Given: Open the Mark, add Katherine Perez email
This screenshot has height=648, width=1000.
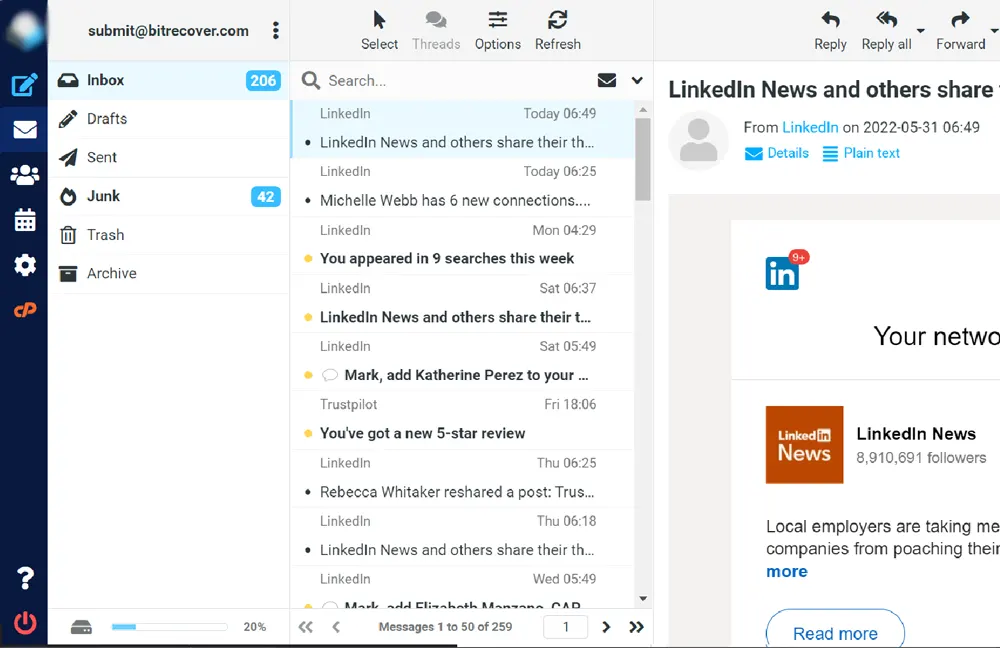Looking at the screenshot, I should 462,362.
